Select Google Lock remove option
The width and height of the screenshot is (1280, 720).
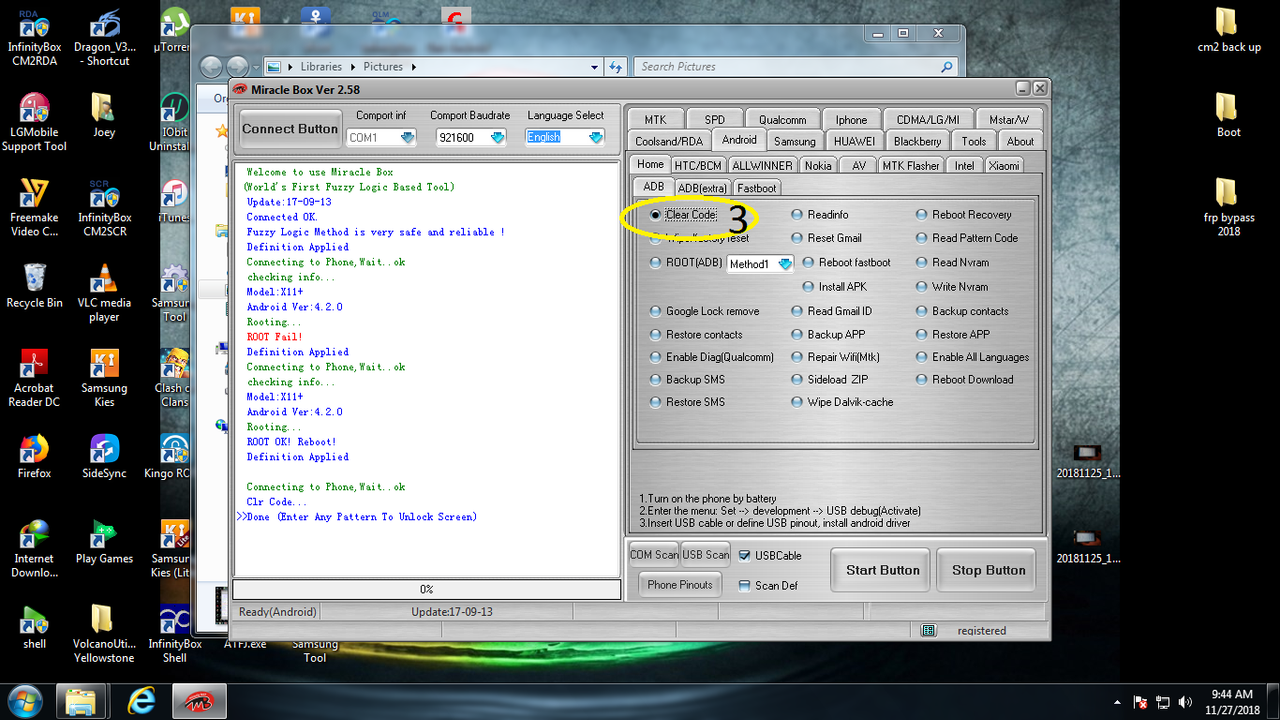(705, 311)
